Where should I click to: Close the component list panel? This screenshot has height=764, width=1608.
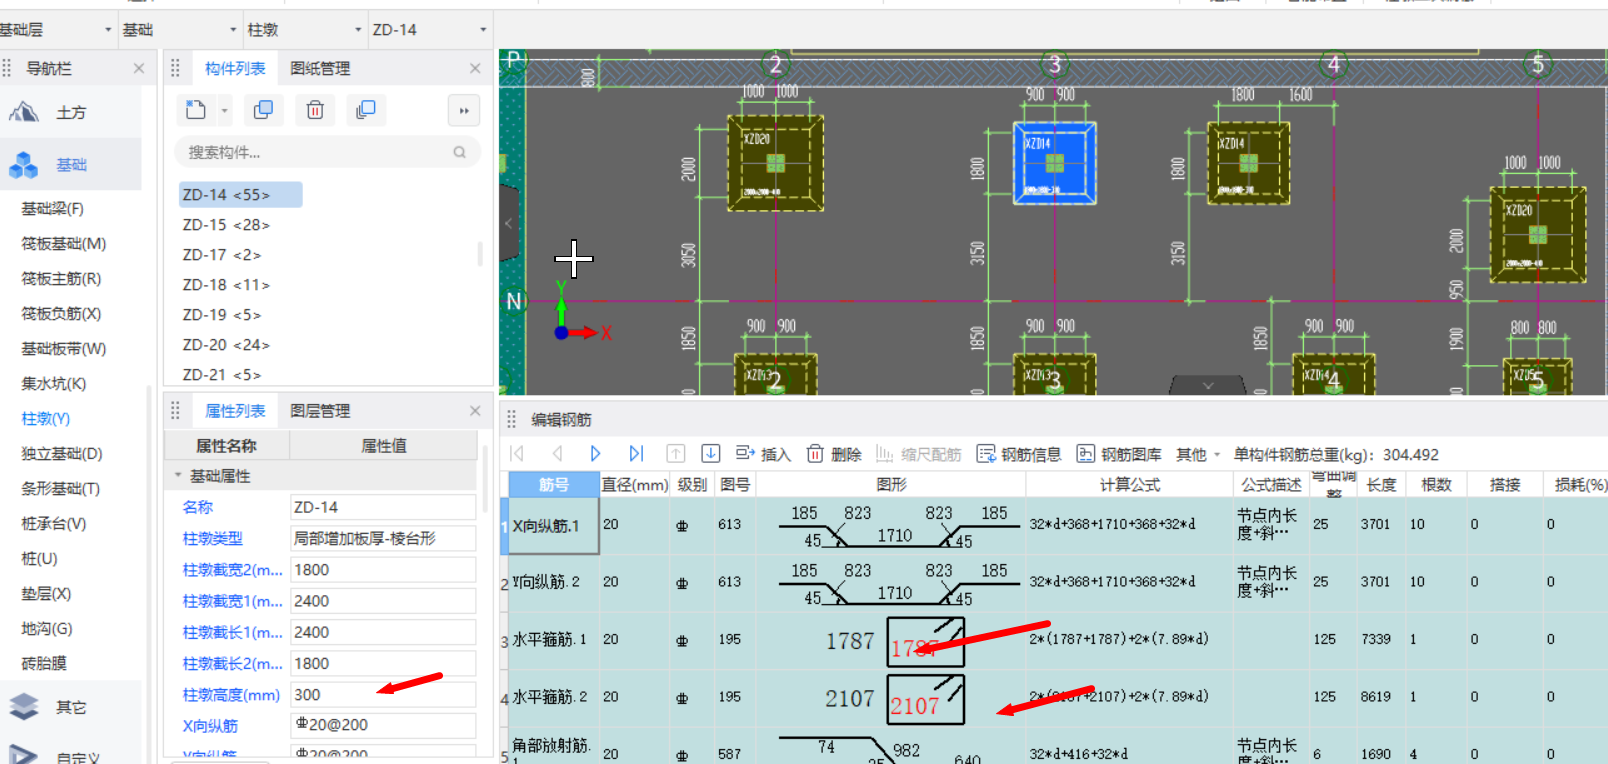475,68
